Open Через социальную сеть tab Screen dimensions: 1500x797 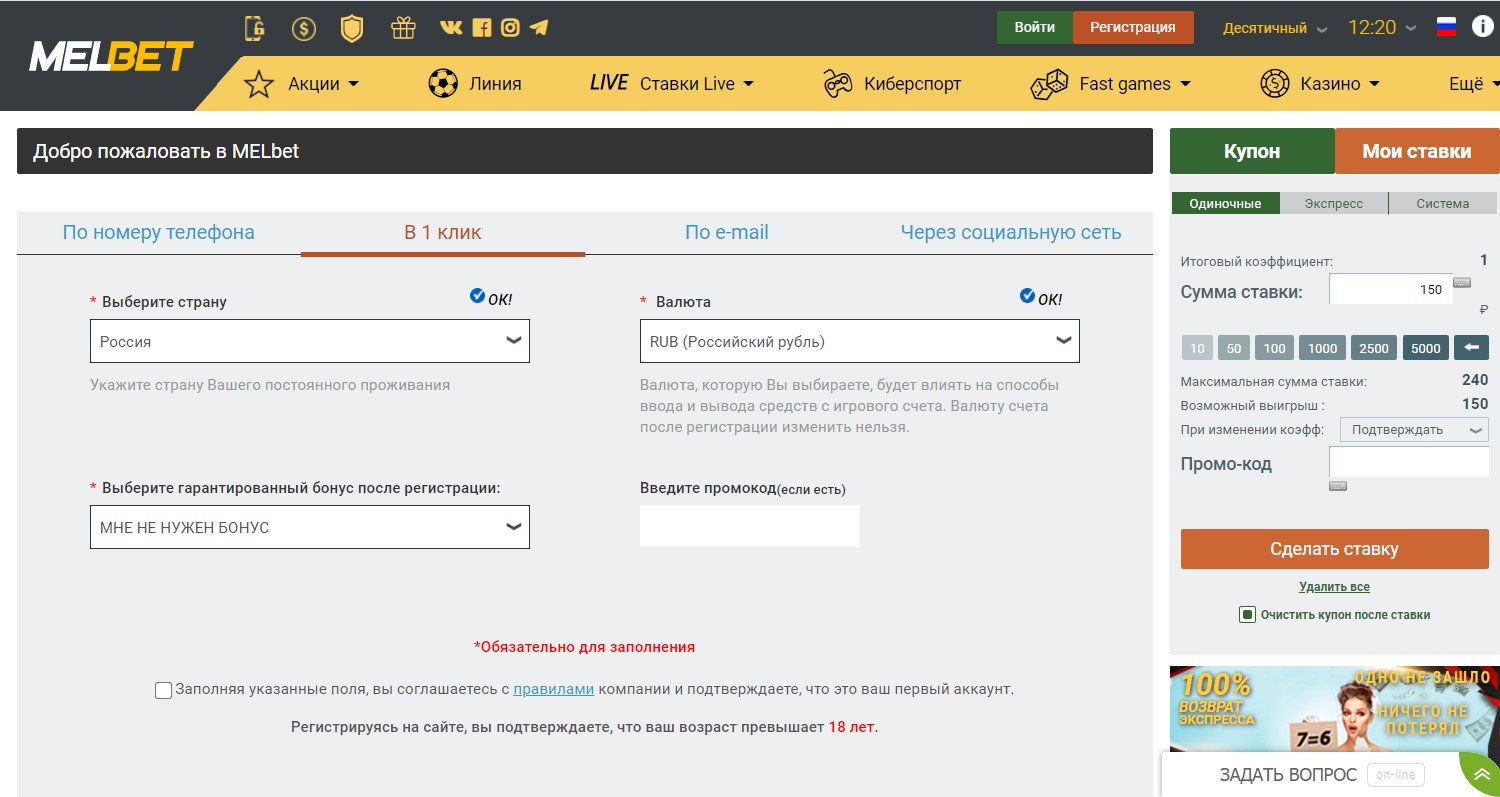[x=1011, y=232]
